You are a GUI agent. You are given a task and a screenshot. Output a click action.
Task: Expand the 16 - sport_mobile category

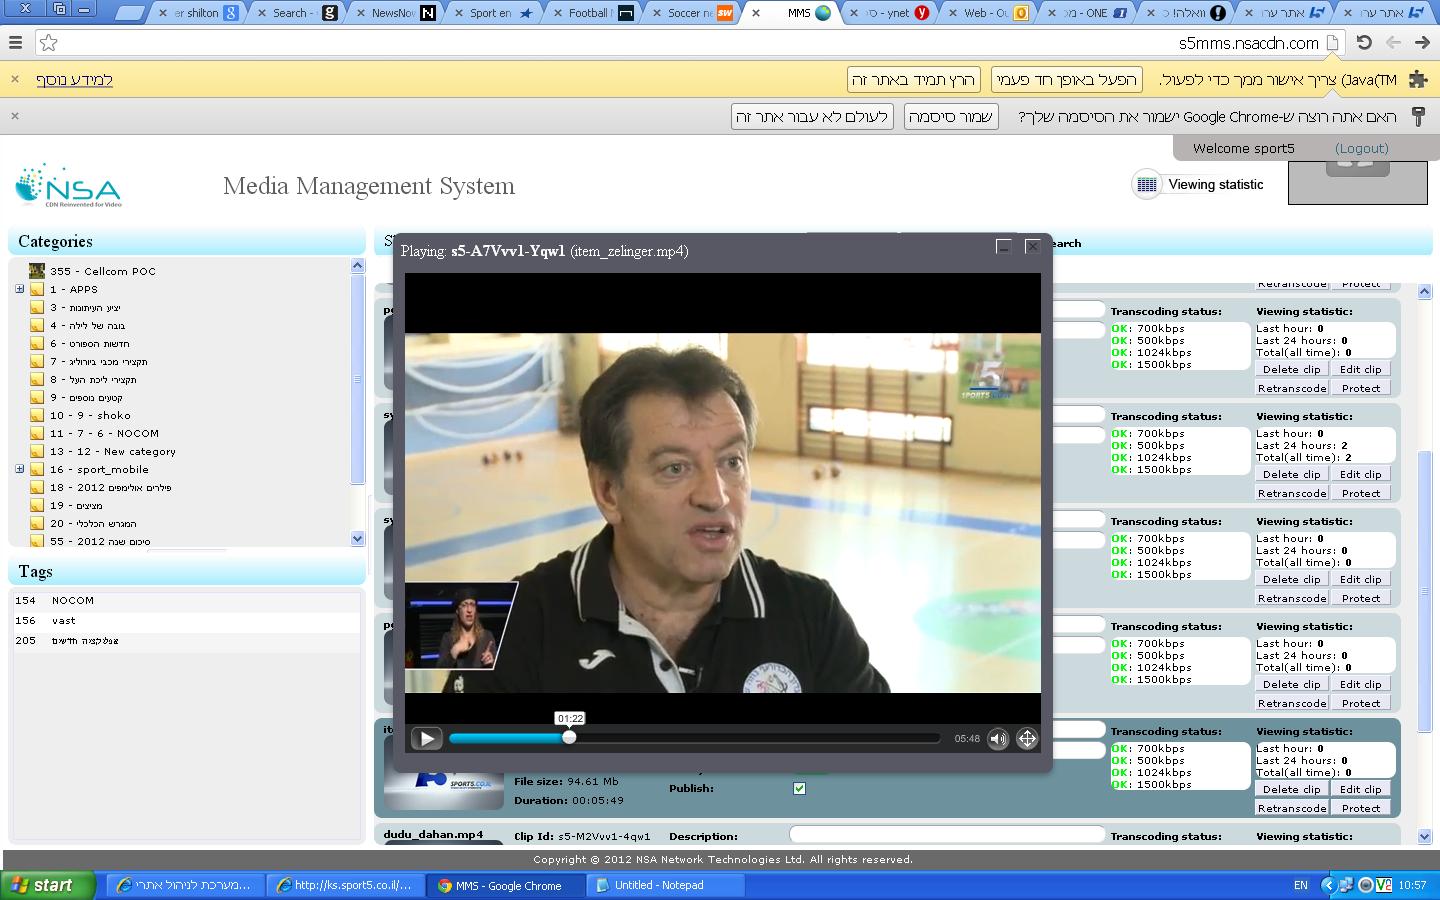[x=19, y=469]
